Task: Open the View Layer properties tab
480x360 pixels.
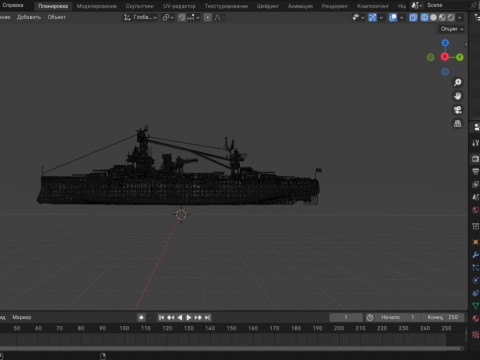Action: point(476,184)
